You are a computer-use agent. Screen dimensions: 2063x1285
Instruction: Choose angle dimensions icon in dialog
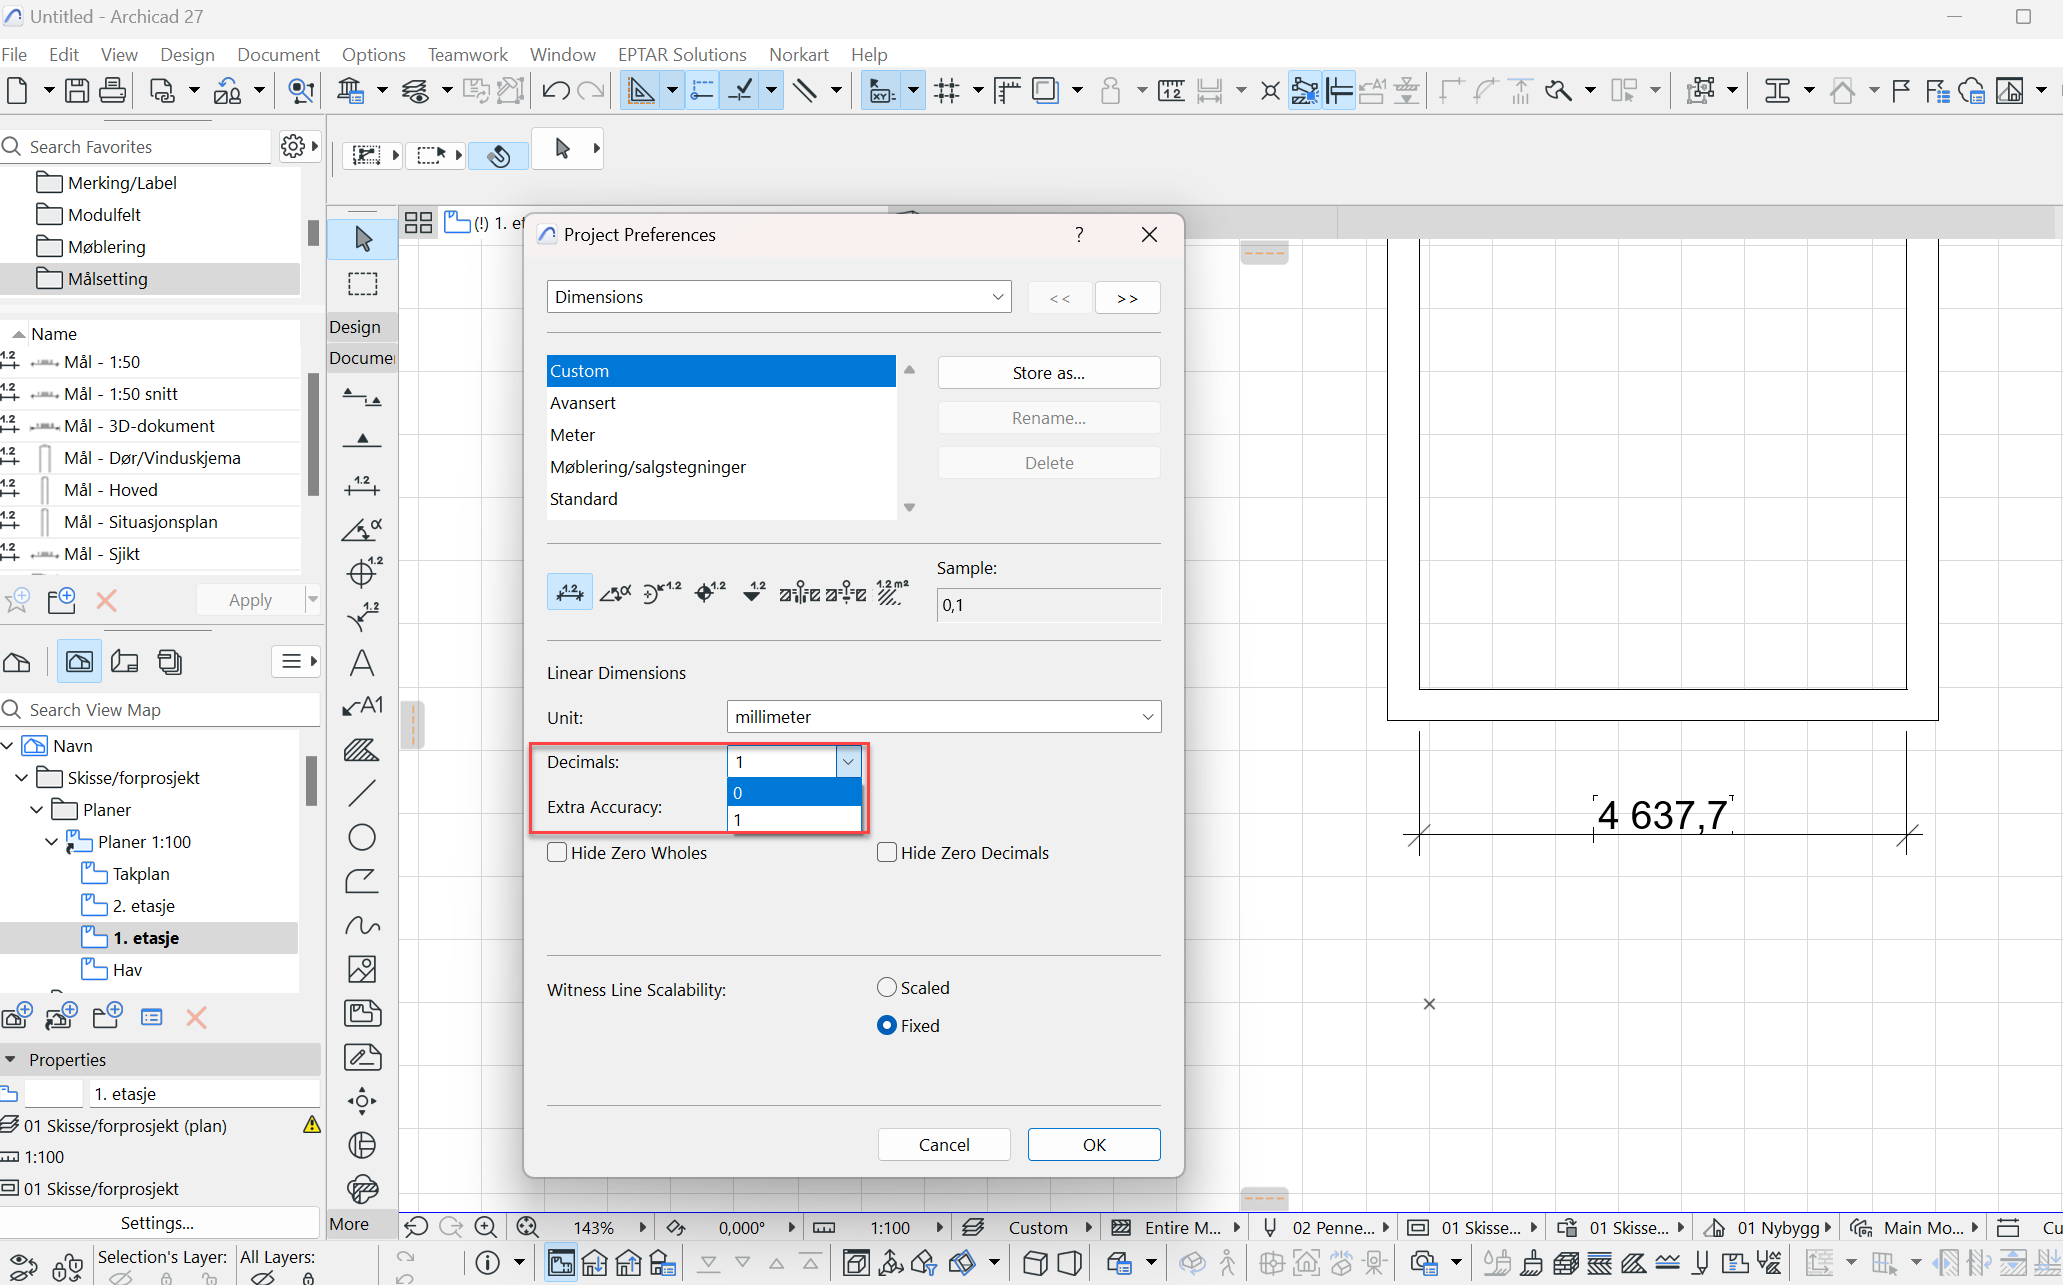coord(616,593)
